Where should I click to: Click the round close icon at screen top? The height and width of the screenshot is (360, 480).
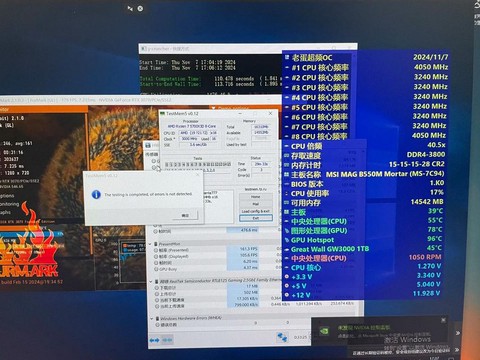point(140,8)
